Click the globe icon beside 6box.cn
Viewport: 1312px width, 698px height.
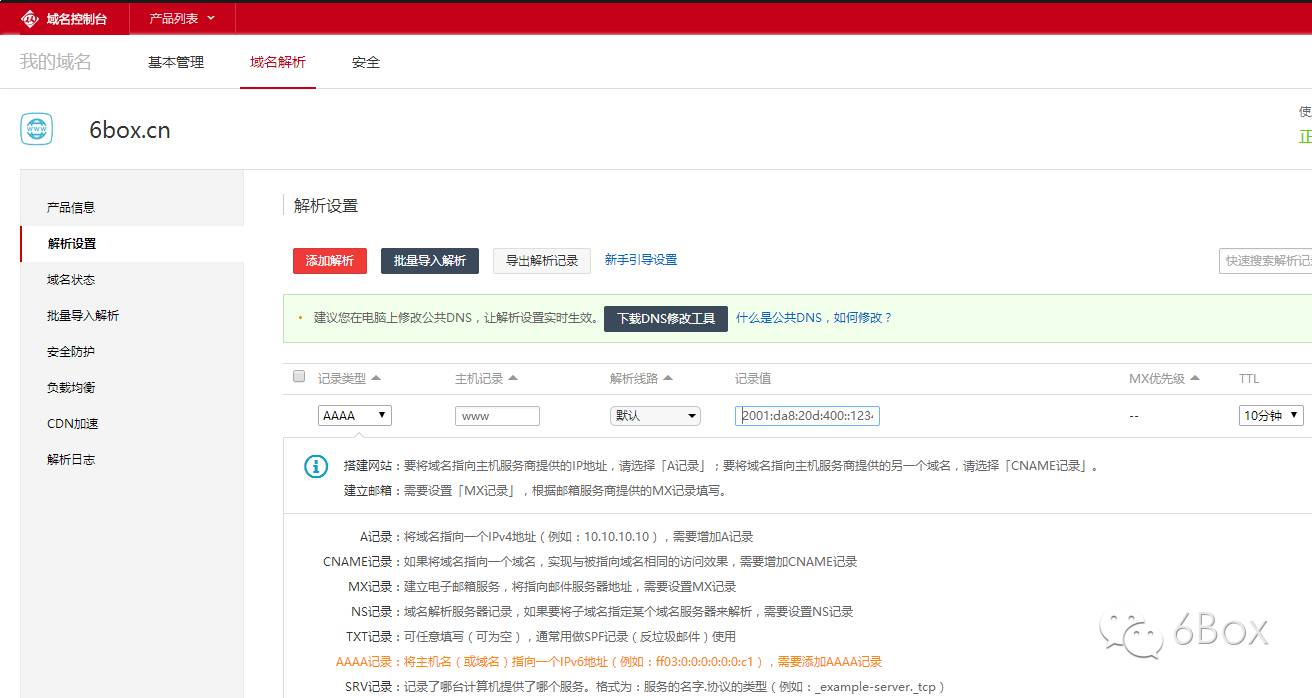[x=36, y=128]
